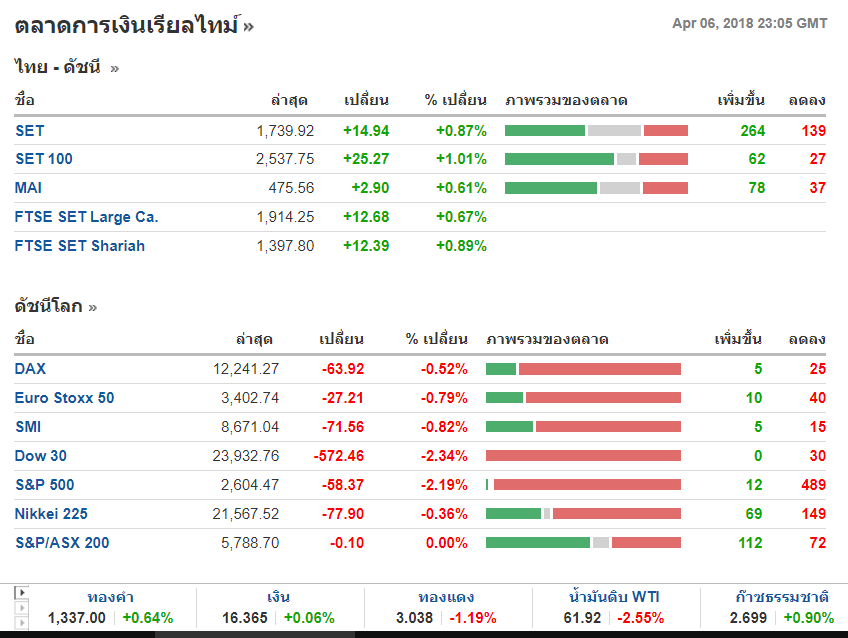Open the น้ำมันดิบ WTI commodity ticker
This screenshot has height=638, width=848.
pos(612,597)
